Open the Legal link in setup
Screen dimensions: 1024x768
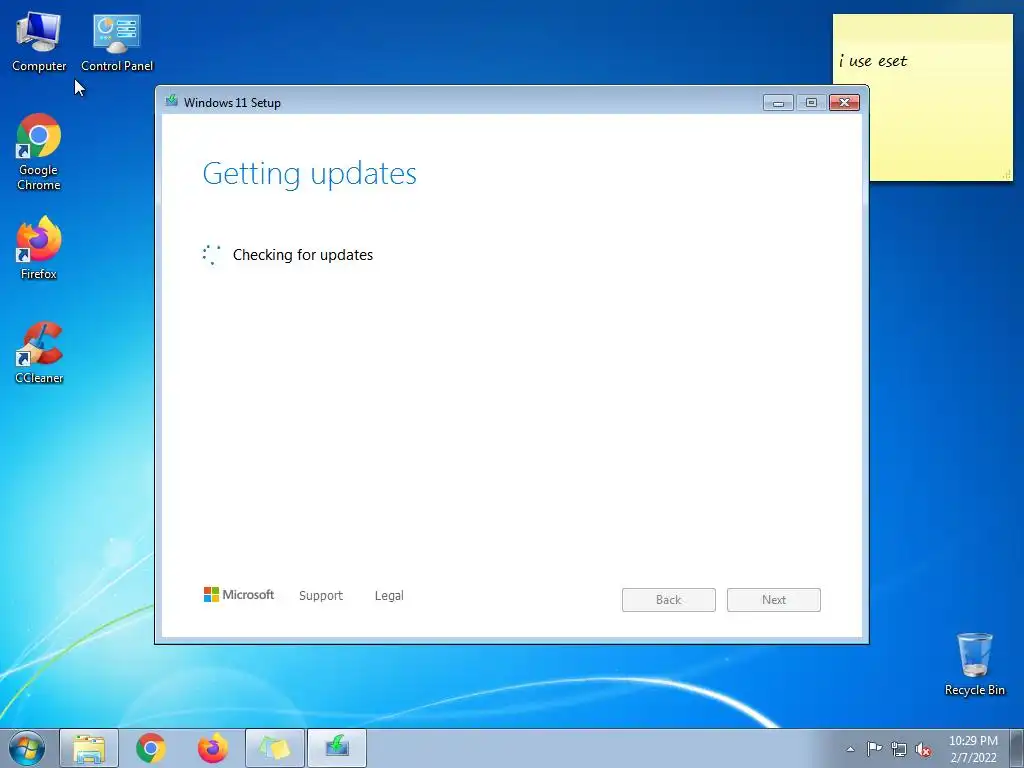pyautogui.click(x=389, y=596)
